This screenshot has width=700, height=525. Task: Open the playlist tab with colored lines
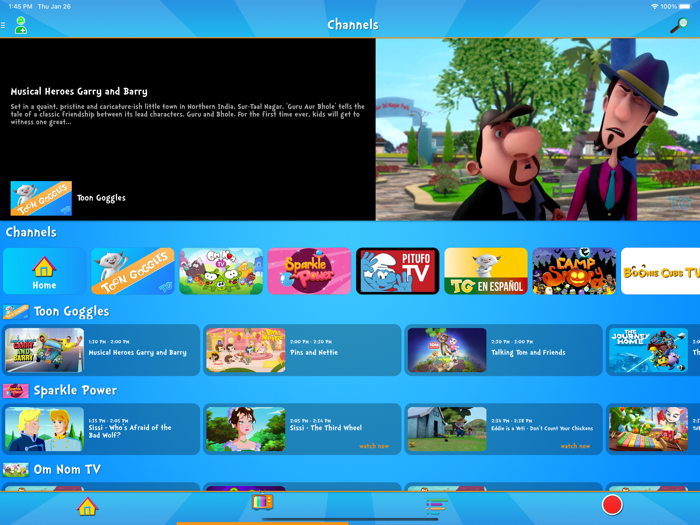tap(436, 505)
